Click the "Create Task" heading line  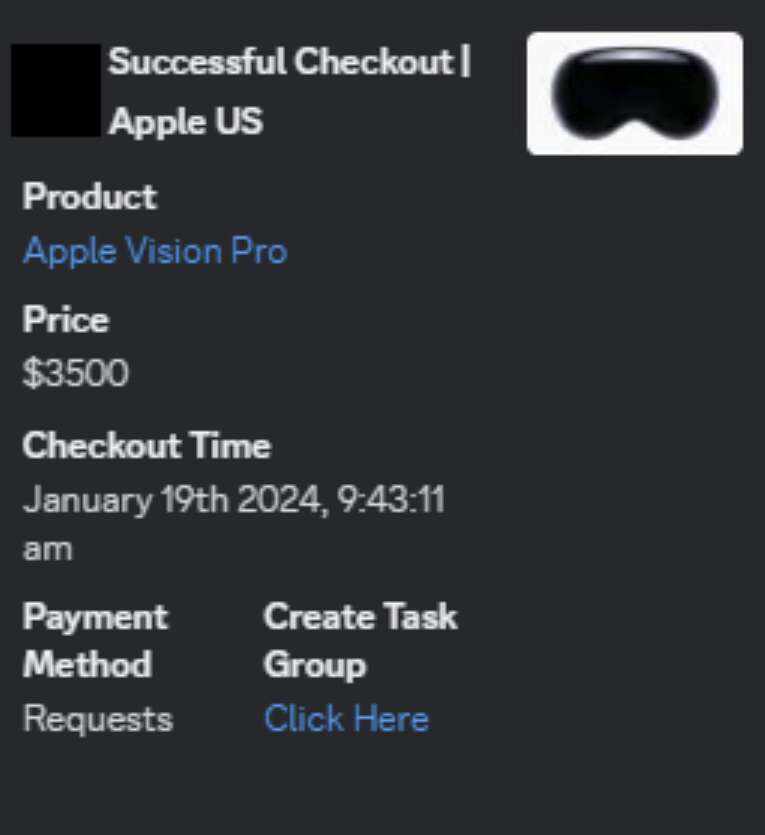360,616
